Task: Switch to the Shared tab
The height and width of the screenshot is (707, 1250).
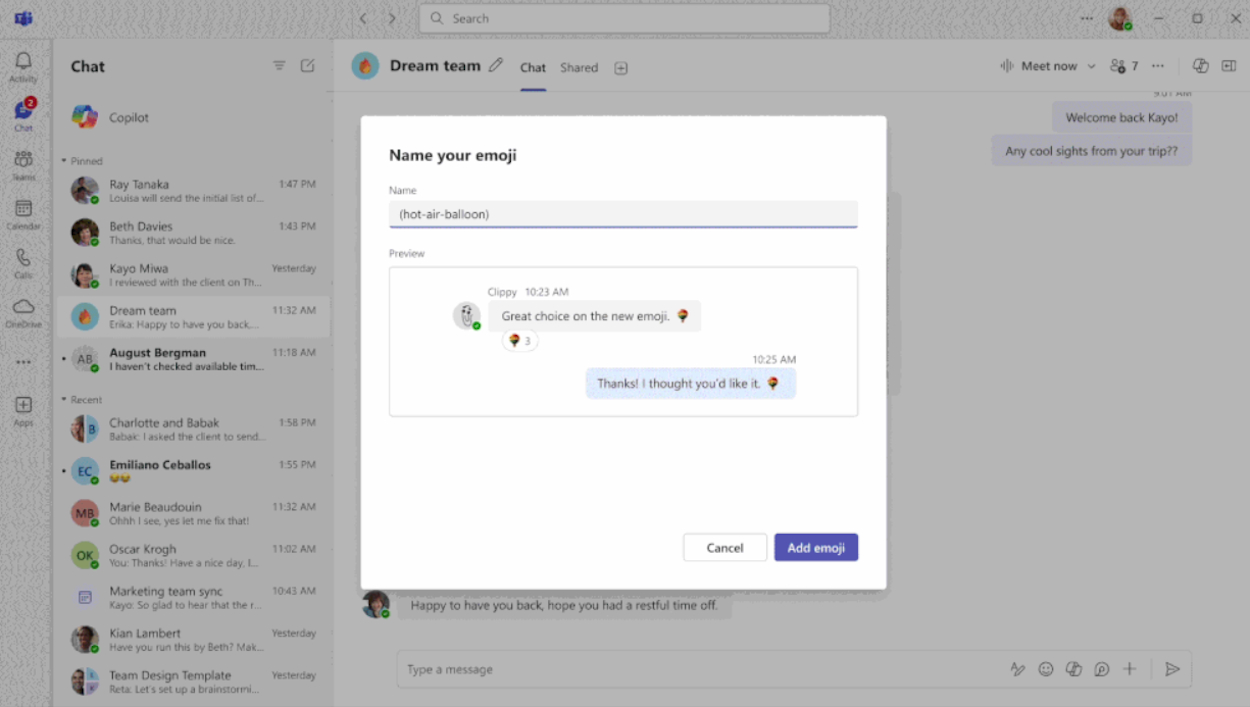Action: pyautogui.click(x=579, y=67)
